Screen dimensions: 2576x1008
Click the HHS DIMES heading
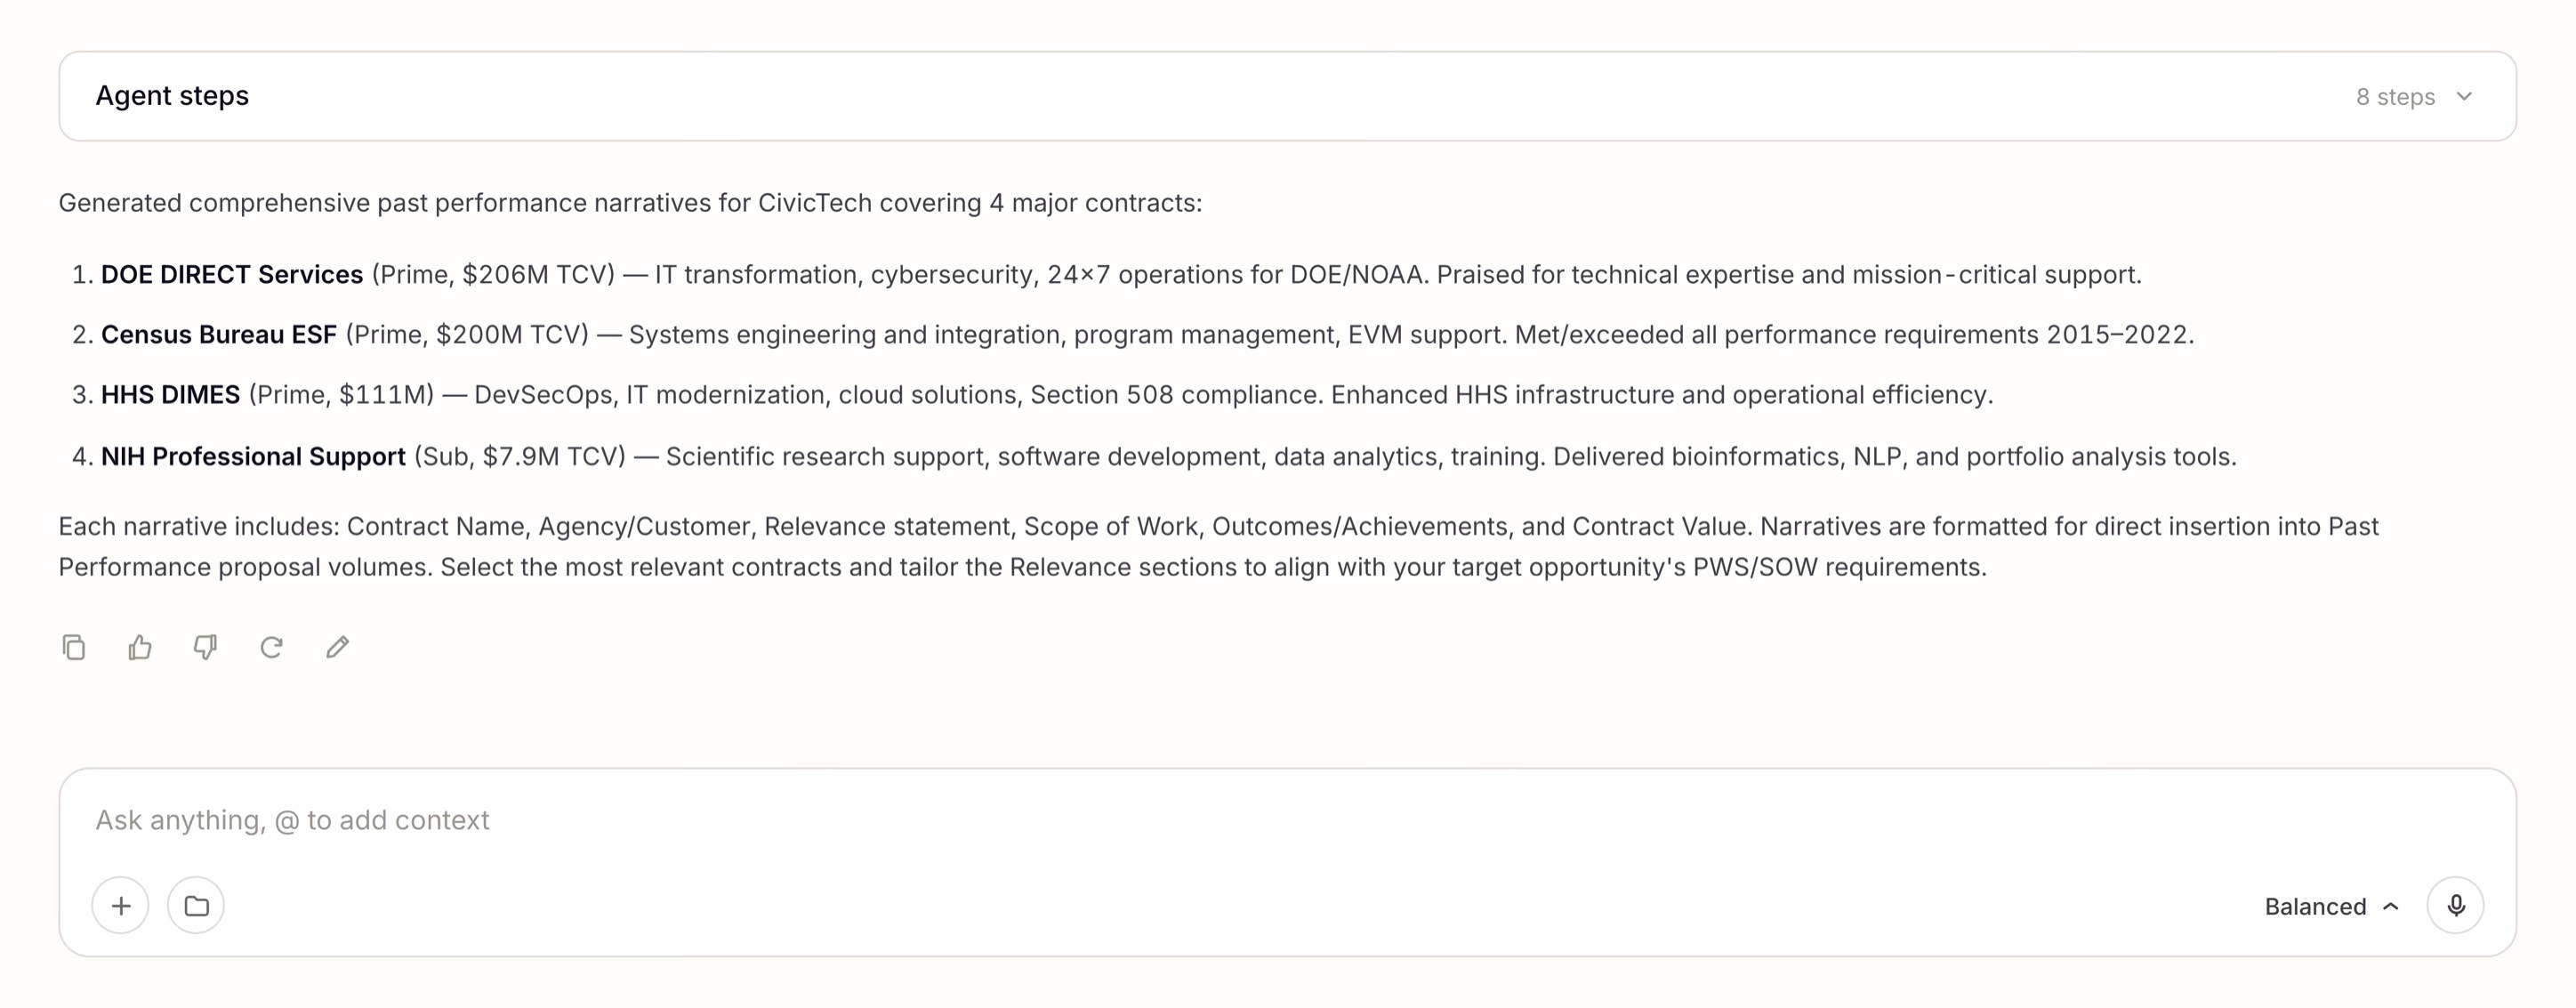coord(171,395)
